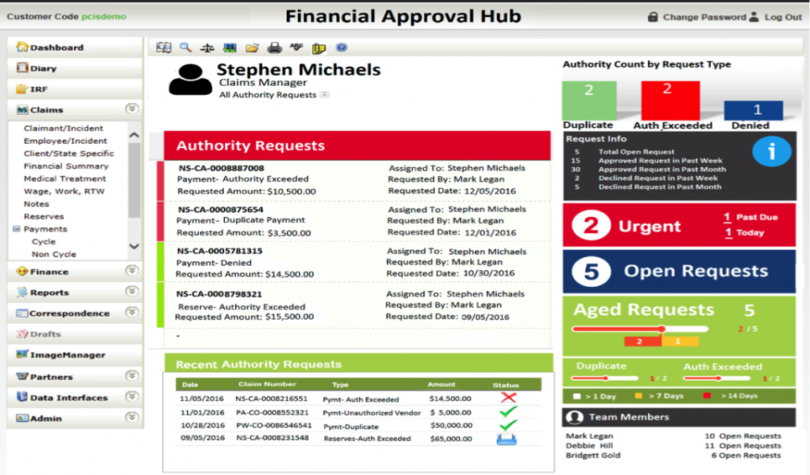Select Reserves in Claims submenu
This screenshot has height=475, width=810.
(x=43, y=216)
